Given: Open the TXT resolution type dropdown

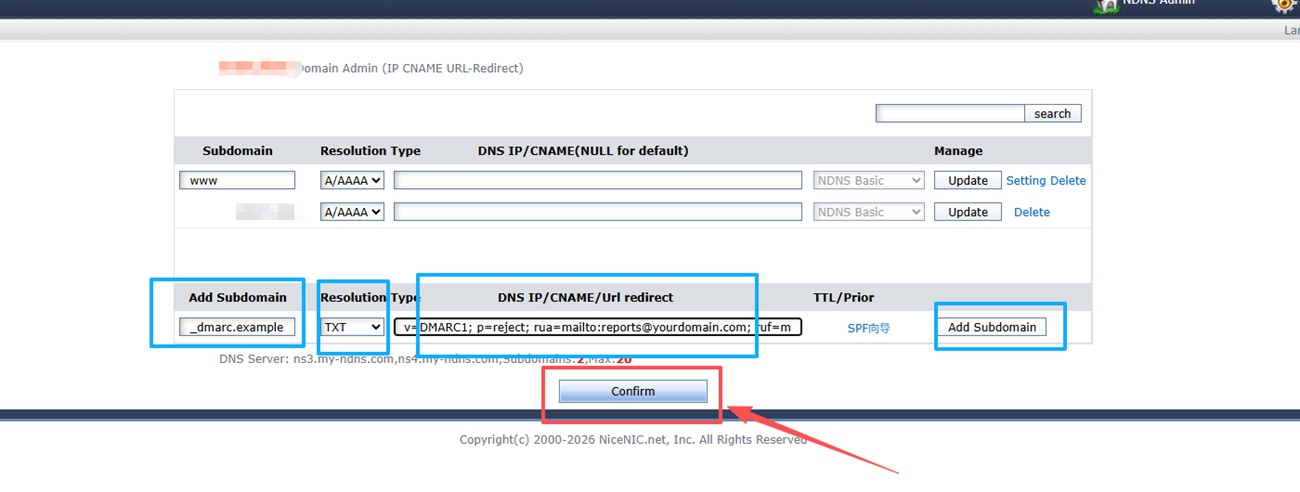Looking at the screenshot, I should pos(353,327).
